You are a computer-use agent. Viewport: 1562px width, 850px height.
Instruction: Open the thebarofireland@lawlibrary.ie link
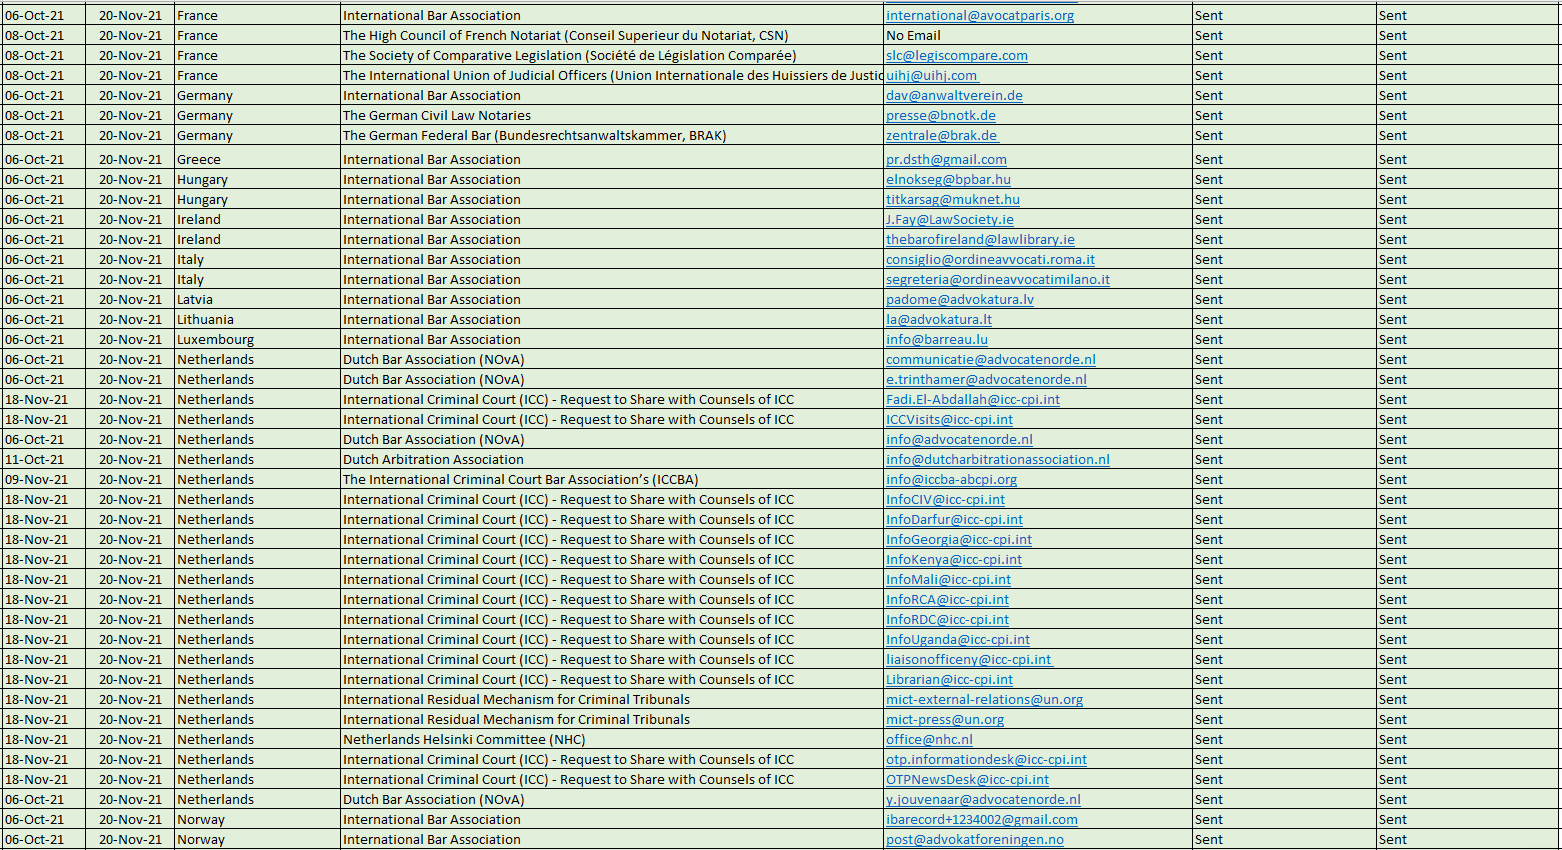(980, 240)
